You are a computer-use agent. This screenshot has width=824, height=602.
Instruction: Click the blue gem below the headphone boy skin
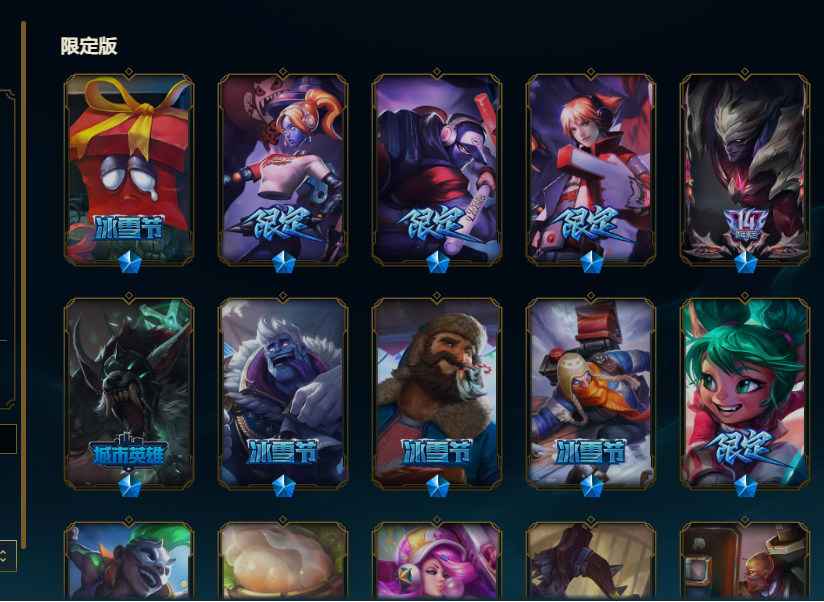[592, 262]
